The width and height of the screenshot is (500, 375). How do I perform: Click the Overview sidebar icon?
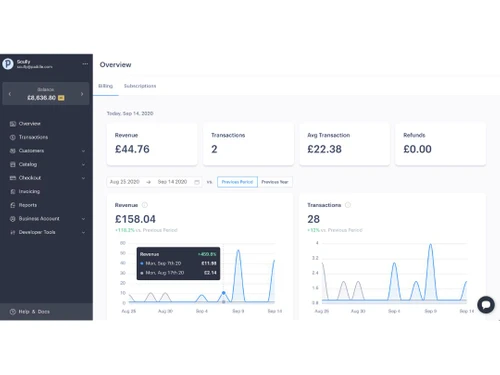(x=13, y=124)
